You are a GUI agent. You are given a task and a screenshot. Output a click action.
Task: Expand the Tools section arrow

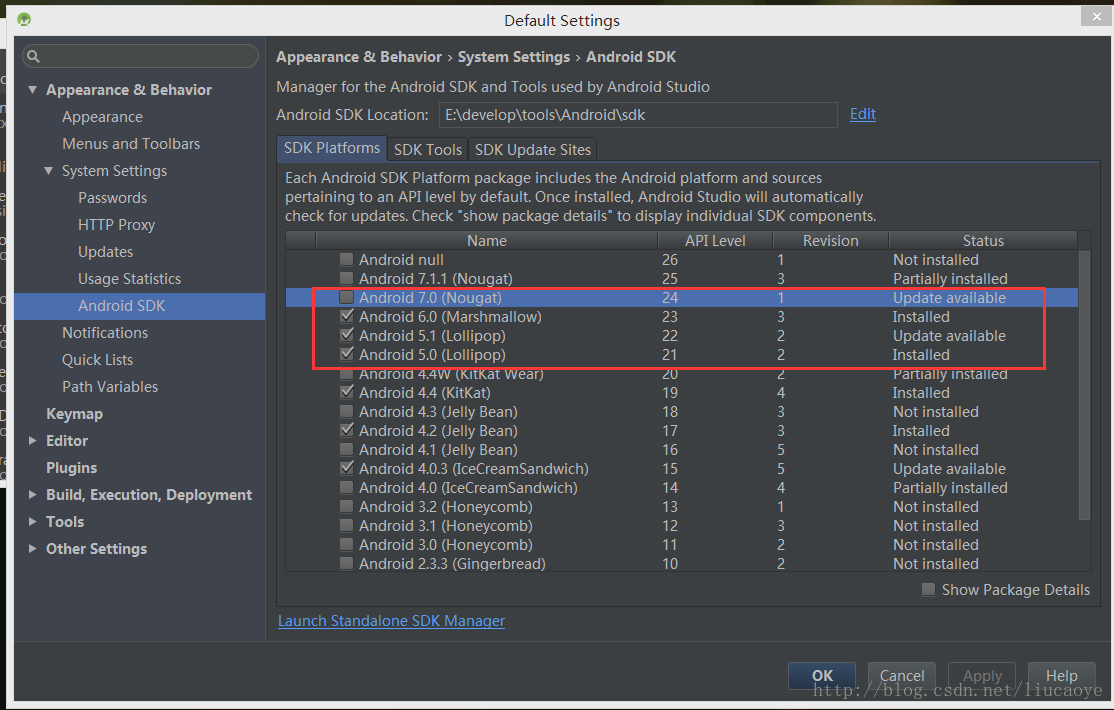click(33, 522)
